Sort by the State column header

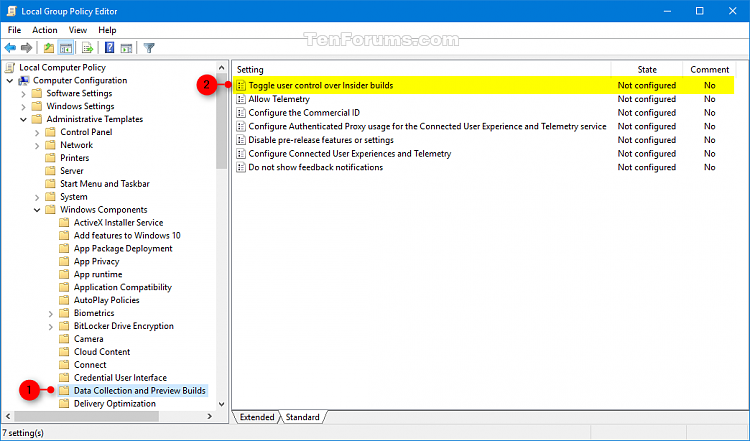tap(647, 70)
